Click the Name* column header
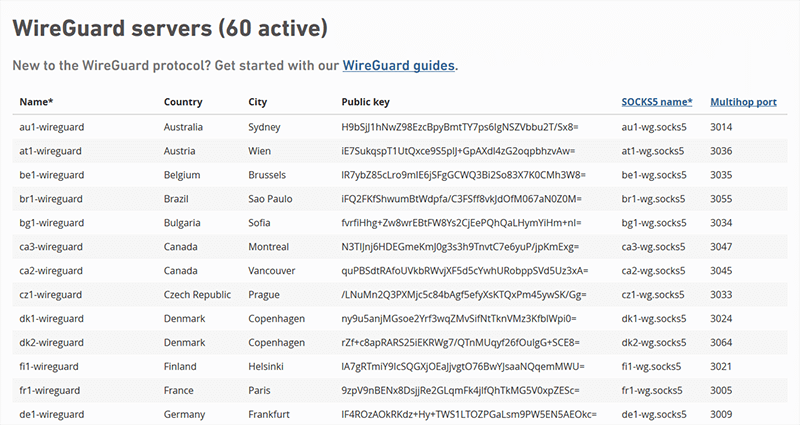 [36, 102]
